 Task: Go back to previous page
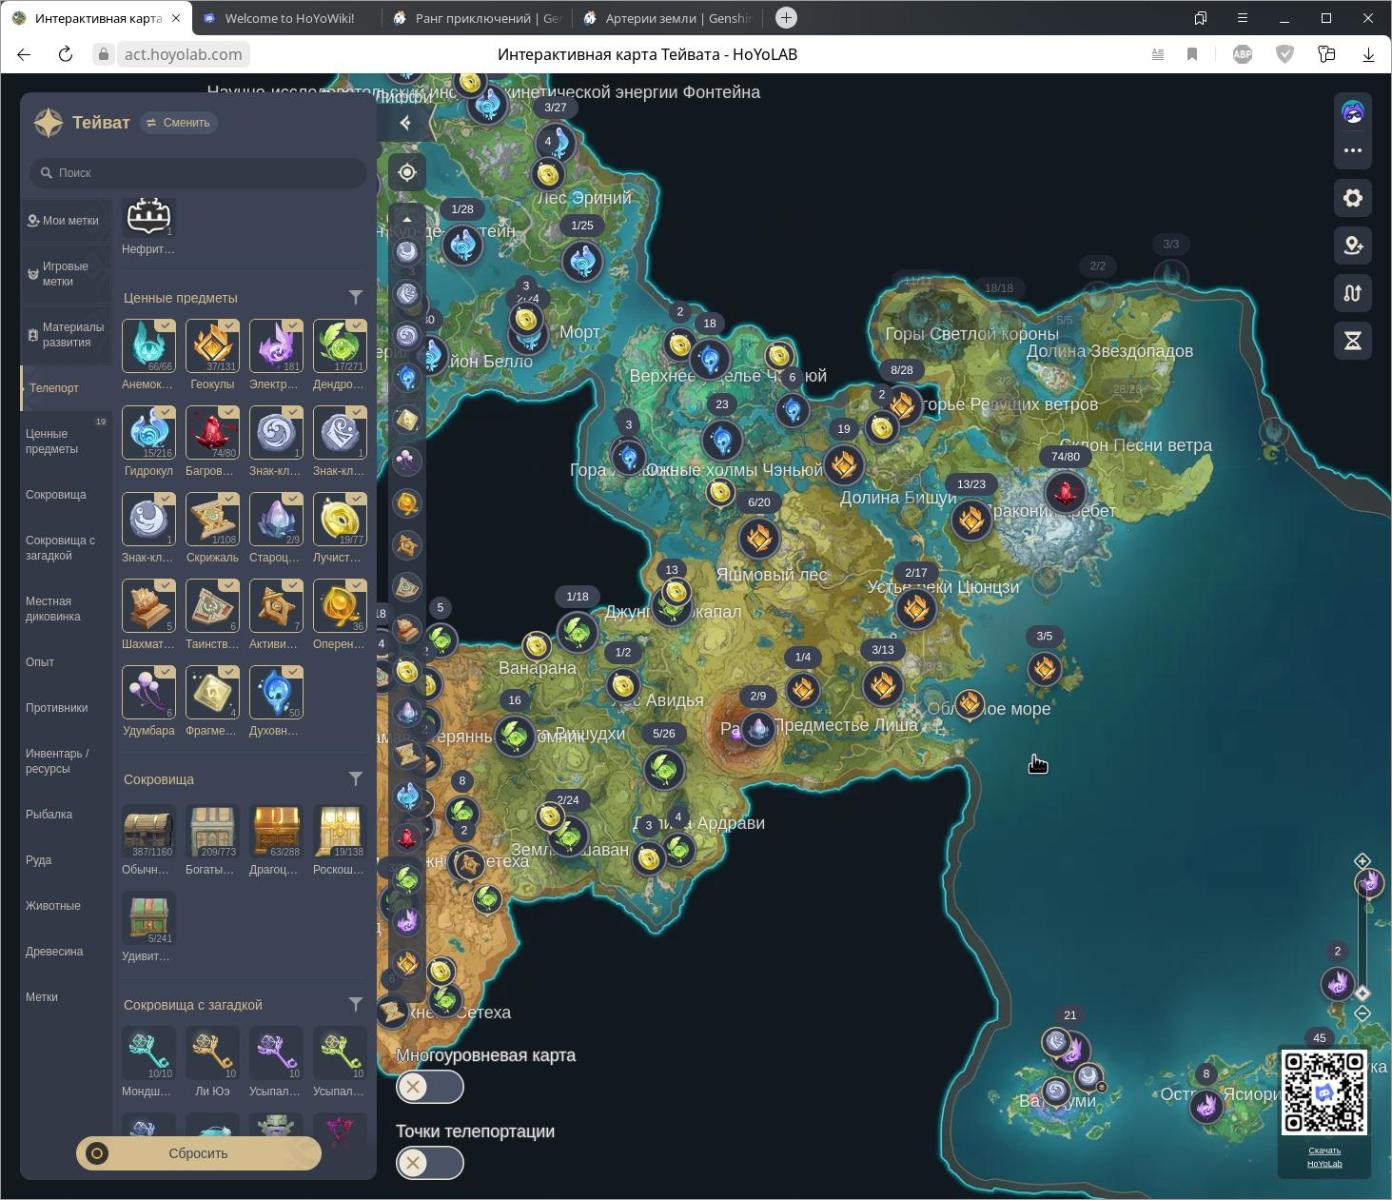click(24, 54)
